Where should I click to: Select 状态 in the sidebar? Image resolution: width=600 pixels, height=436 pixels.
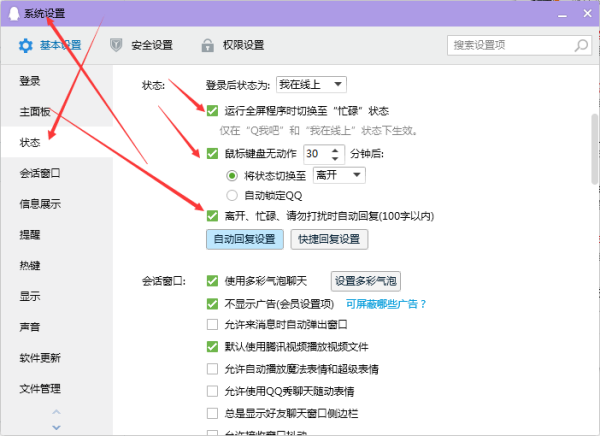point(57,142)
